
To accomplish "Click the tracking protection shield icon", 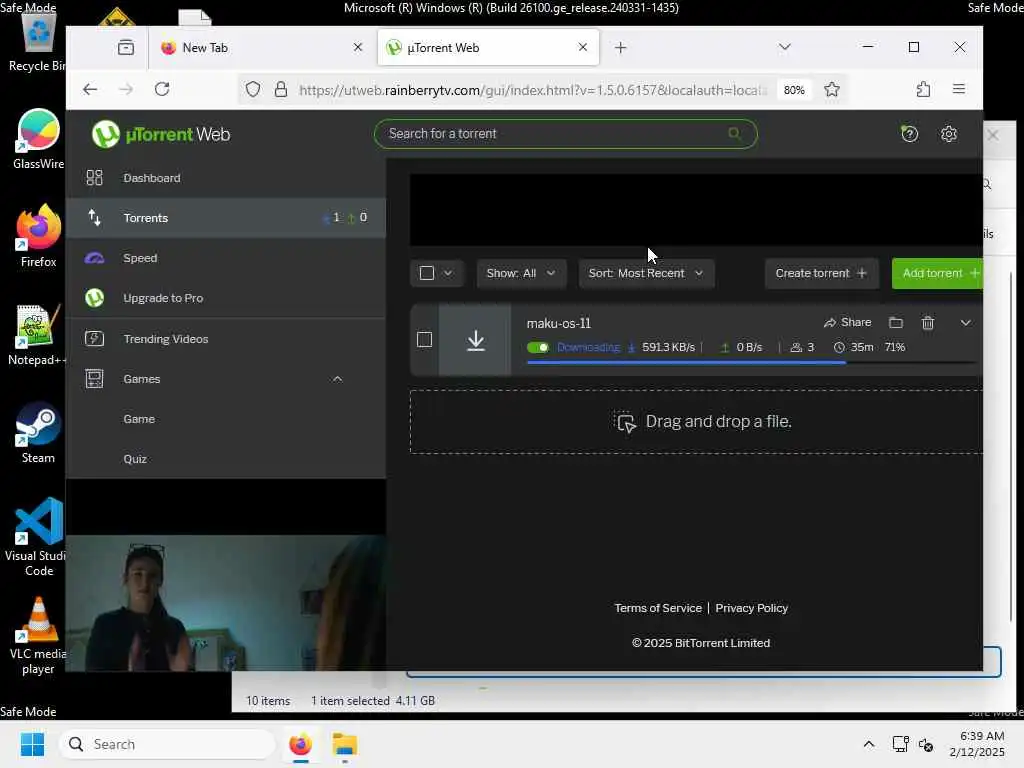I will click(253, 89).
